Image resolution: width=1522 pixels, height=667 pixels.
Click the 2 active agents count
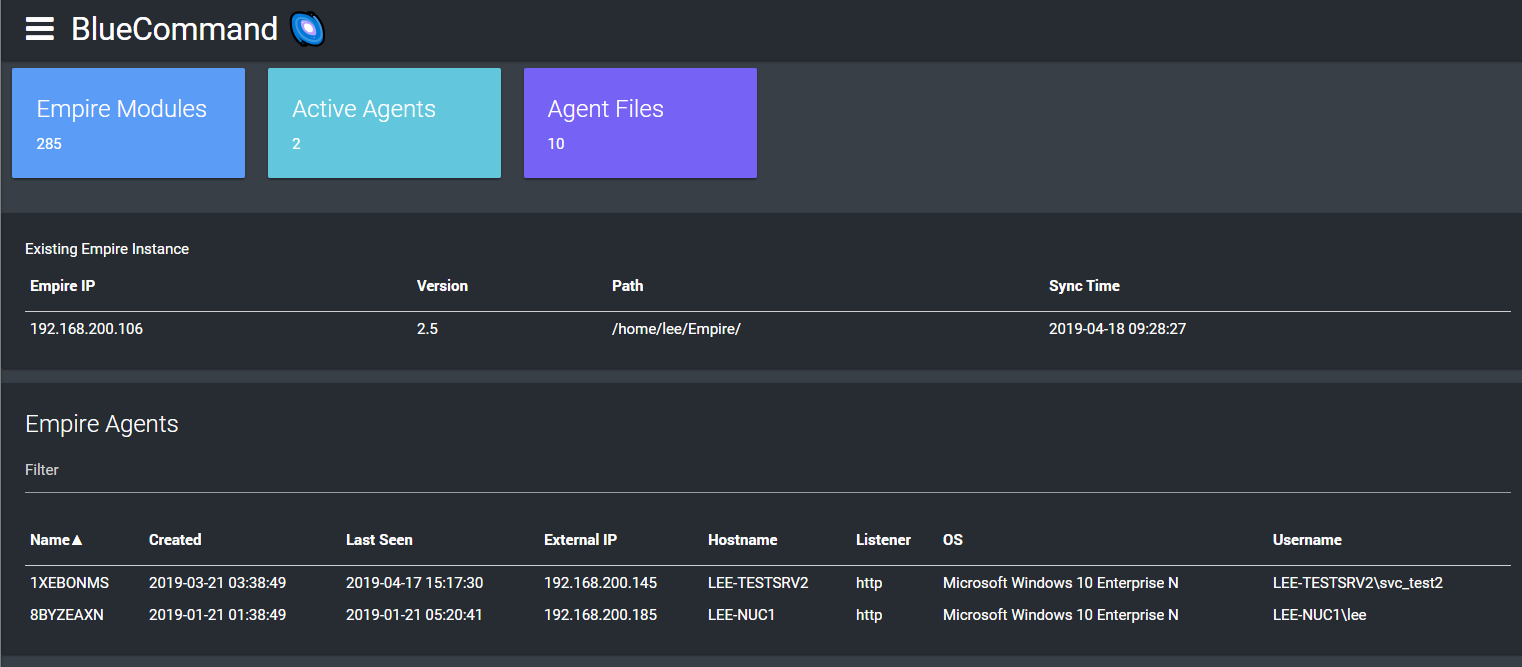click(297, 144)
